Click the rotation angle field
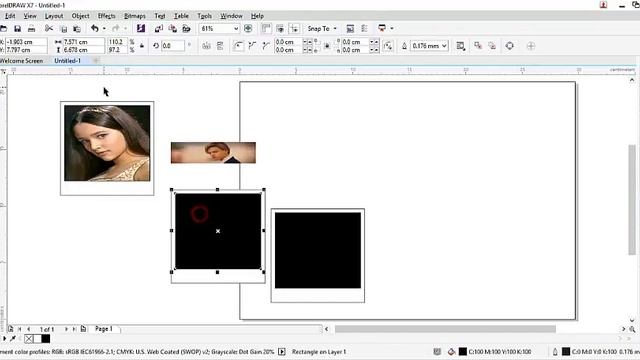 [173, 46]
